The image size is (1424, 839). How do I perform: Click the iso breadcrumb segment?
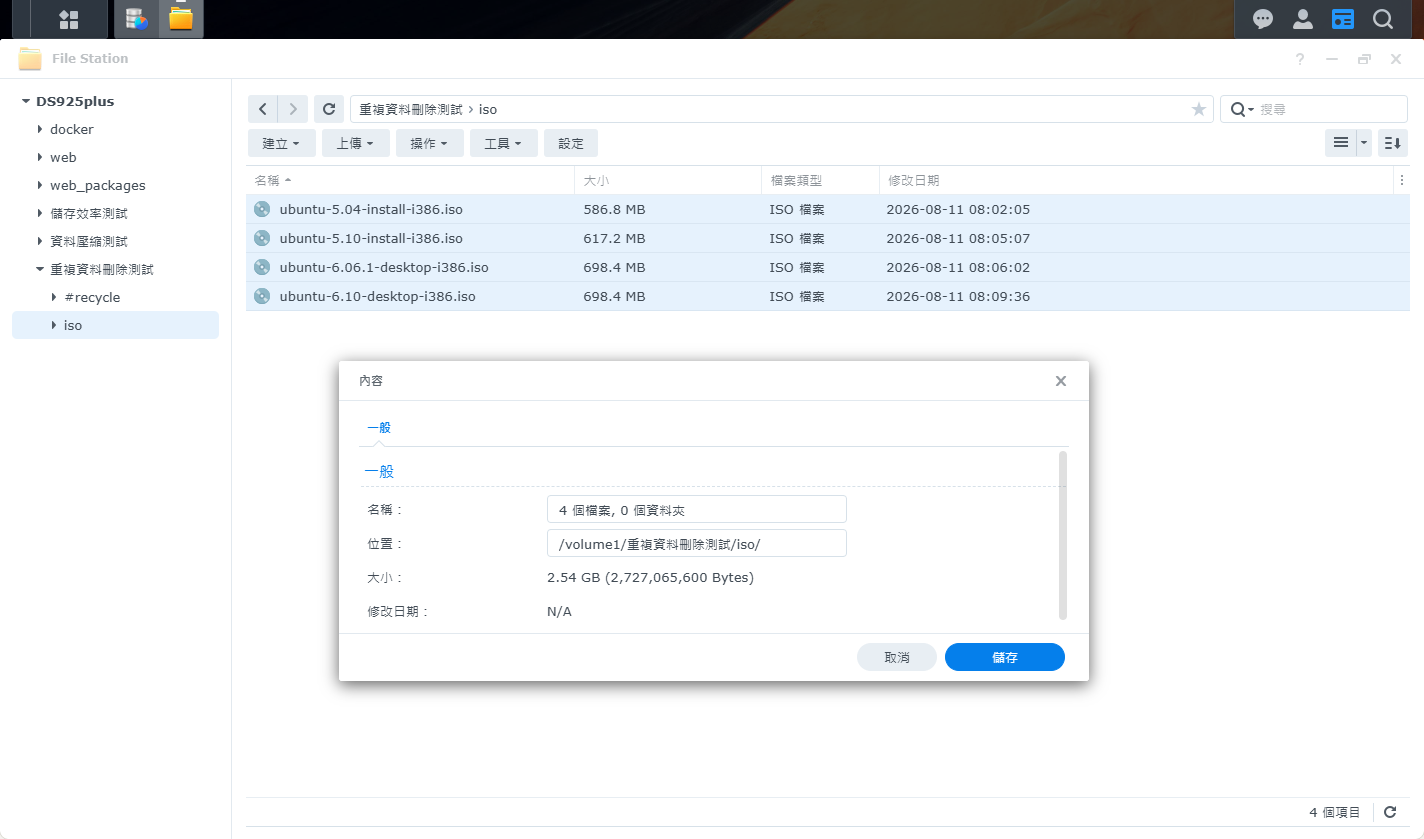pos(488,109)
